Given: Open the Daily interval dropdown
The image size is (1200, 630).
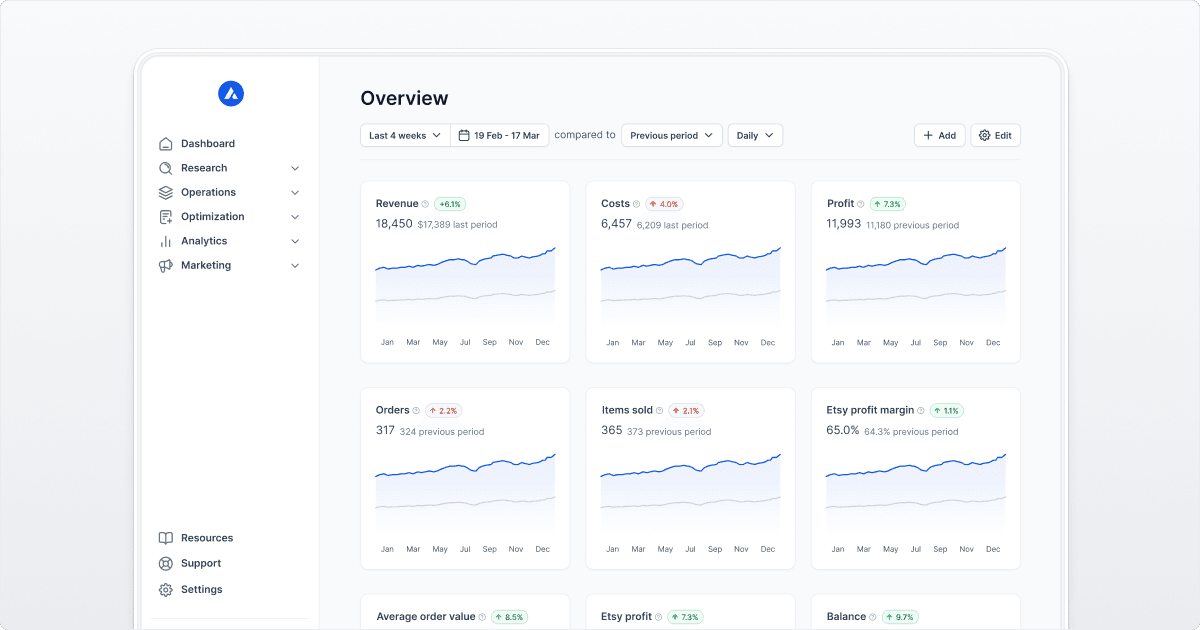Looking at the screenshot, I should point(755,135).
